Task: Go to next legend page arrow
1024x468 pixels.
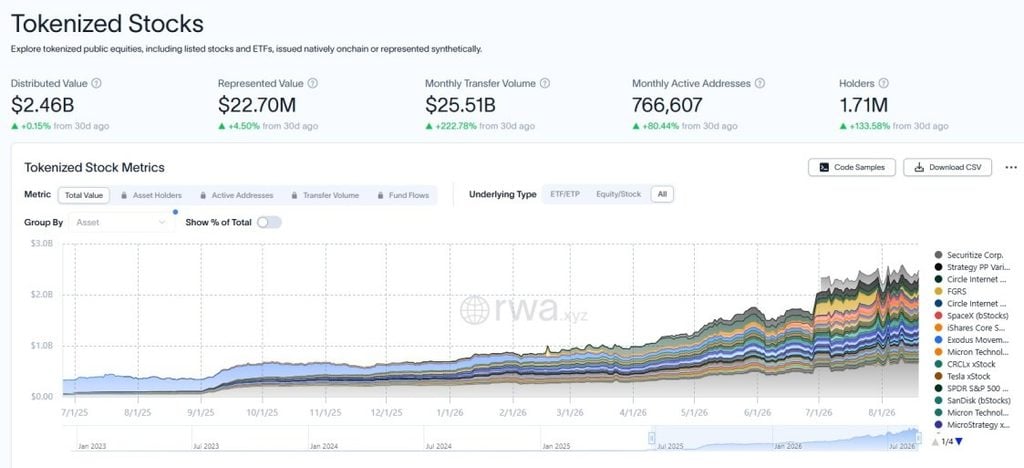Action: point(959,442)
